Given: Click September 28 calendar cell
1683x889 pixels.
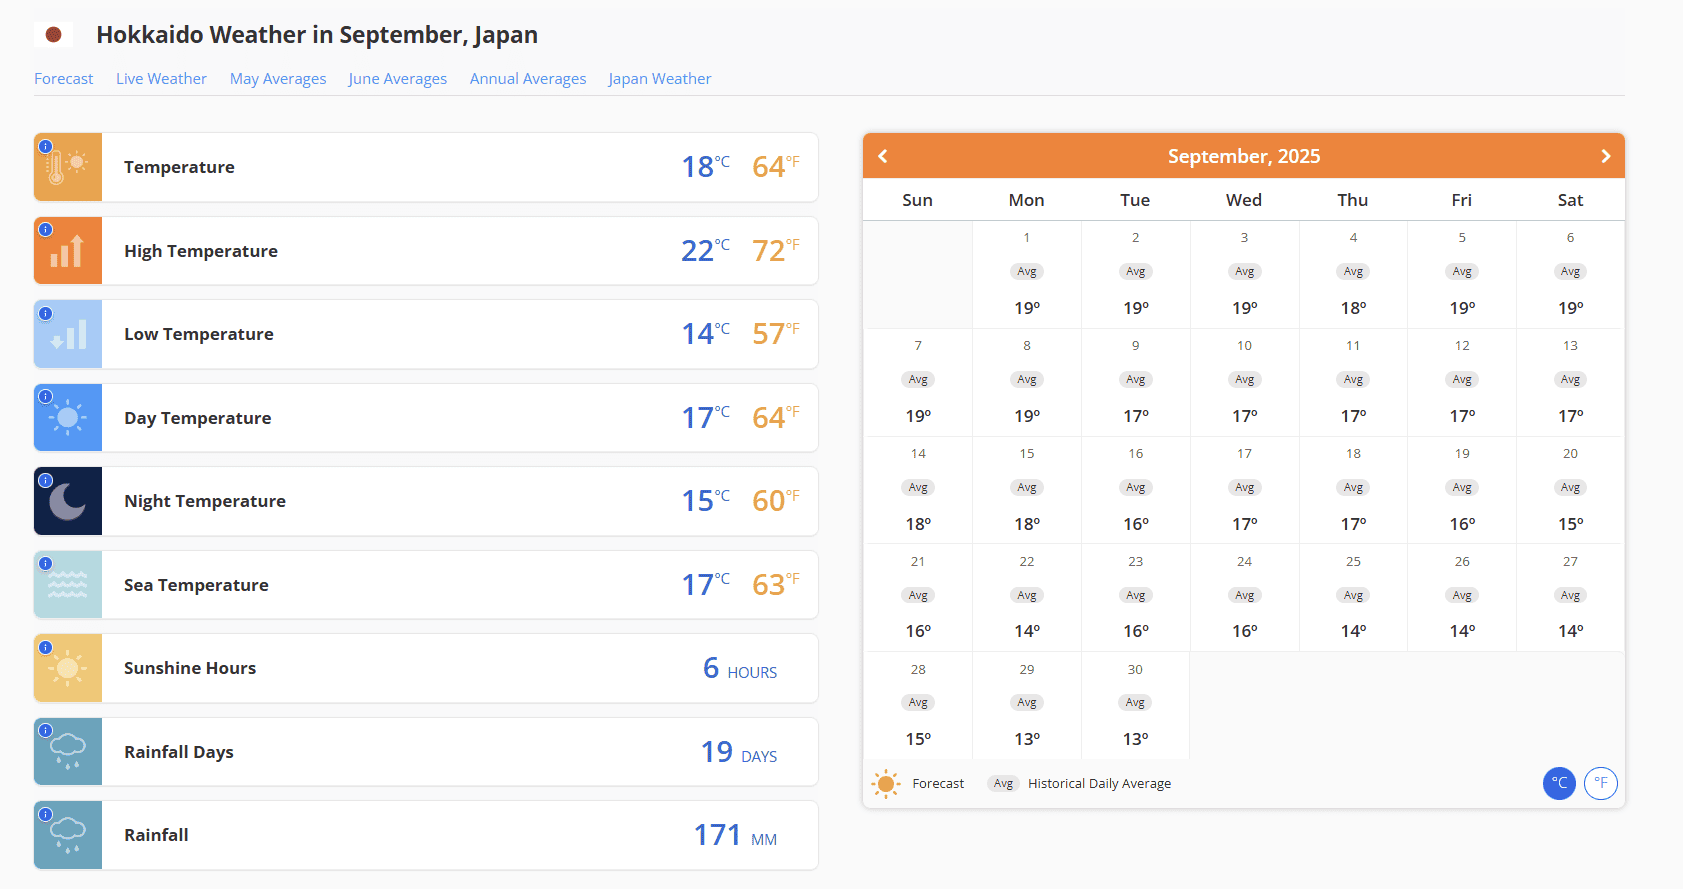Looking at the screenshot, I should click(918, 706).
